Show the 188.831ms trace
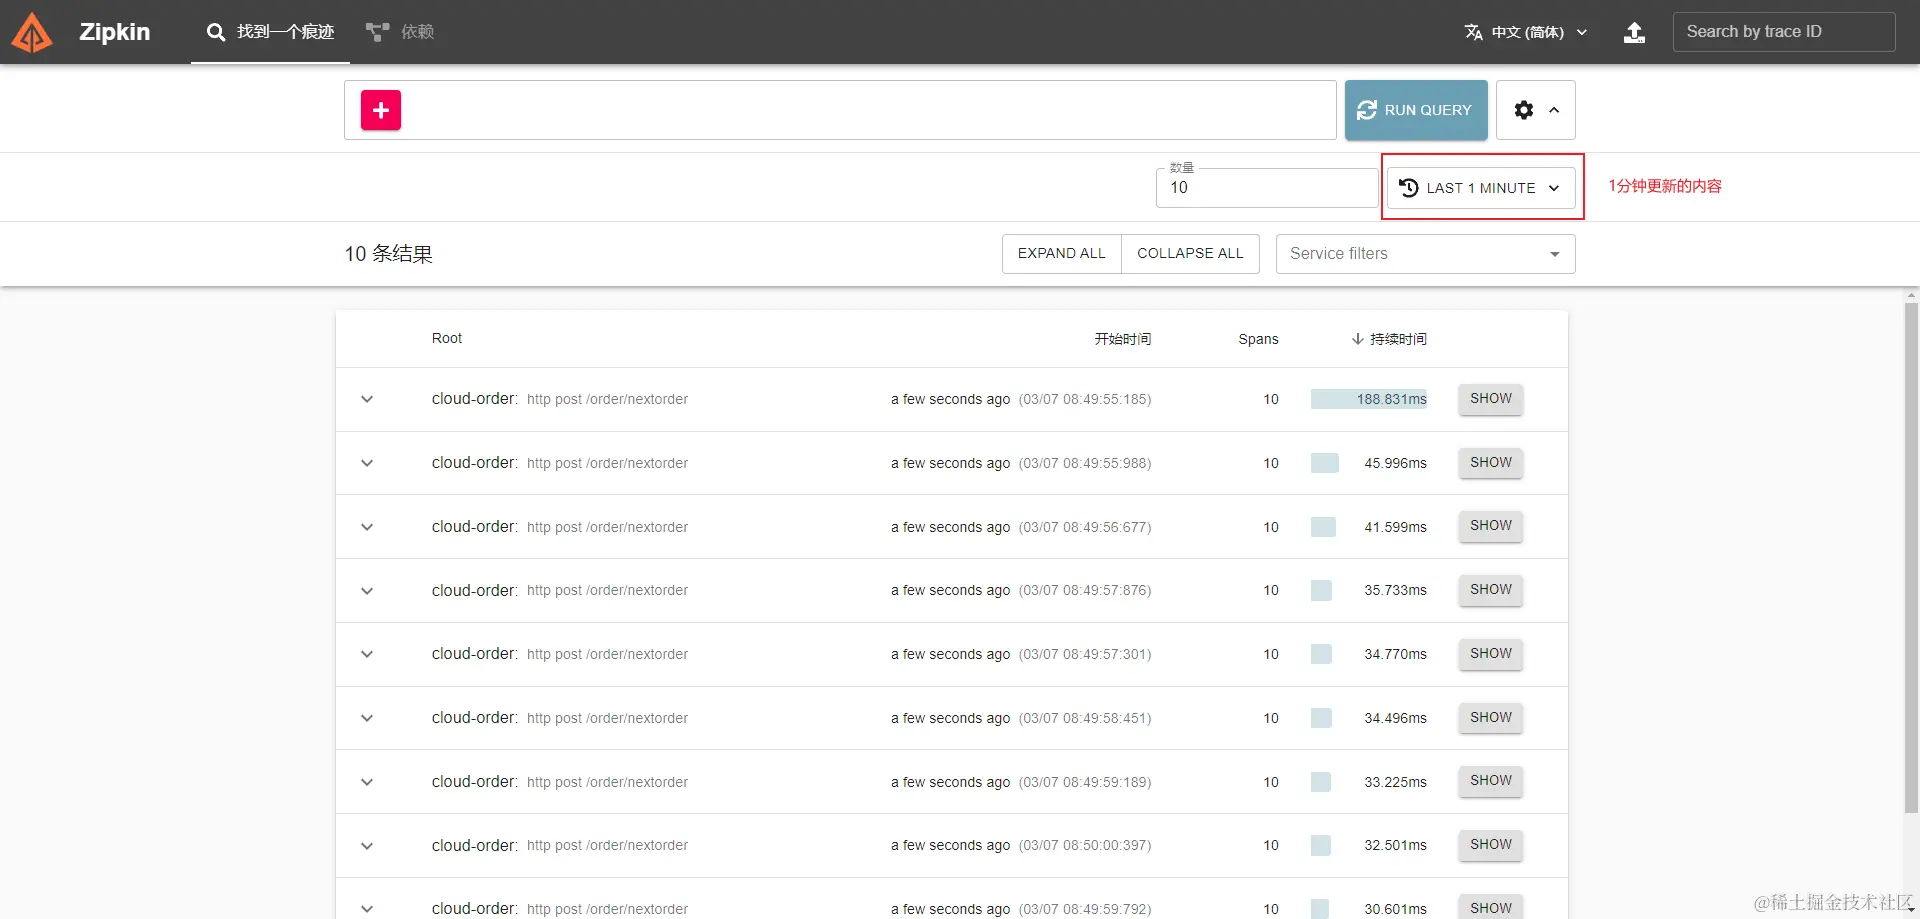Viewport: 1920px width, 919px height. pyautogui.click(x=1491, y=399)
